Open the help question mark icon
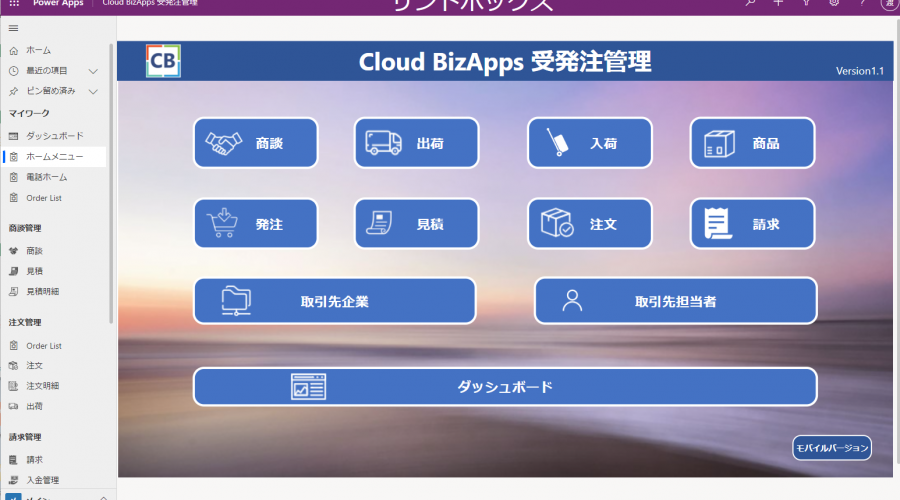Screen dimensions: 900x500 [x=862, y=3]
